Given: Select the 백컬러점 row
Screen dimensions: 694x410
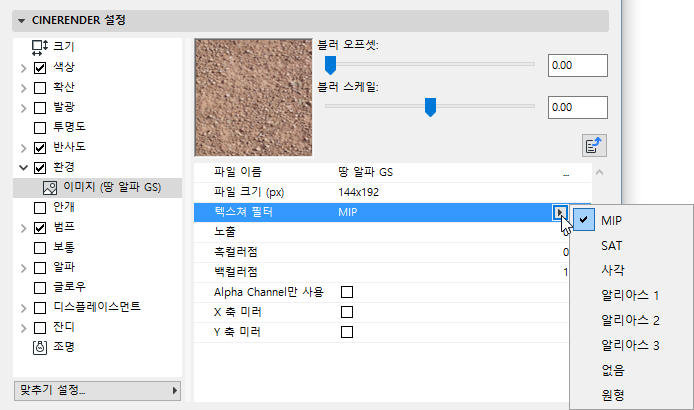Looking at the screenshot, I should 382,272.
